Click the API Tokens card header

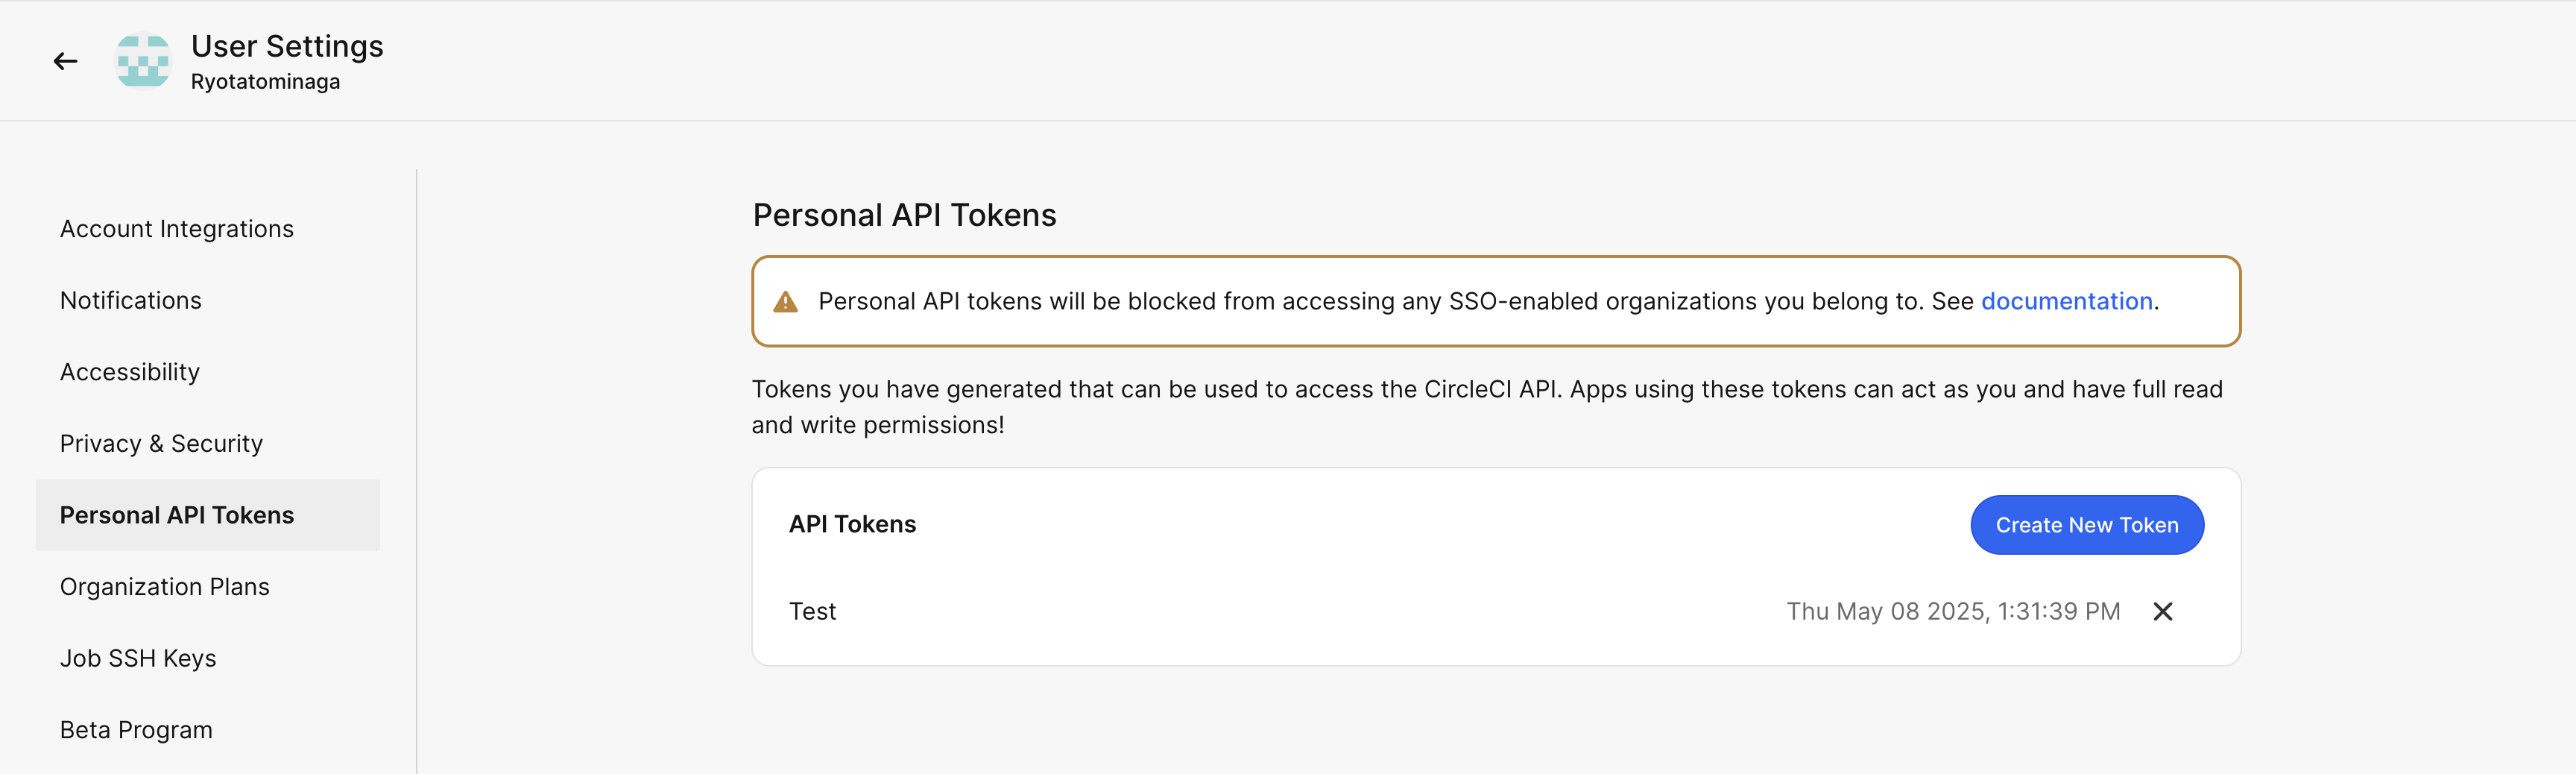(852, 524)
